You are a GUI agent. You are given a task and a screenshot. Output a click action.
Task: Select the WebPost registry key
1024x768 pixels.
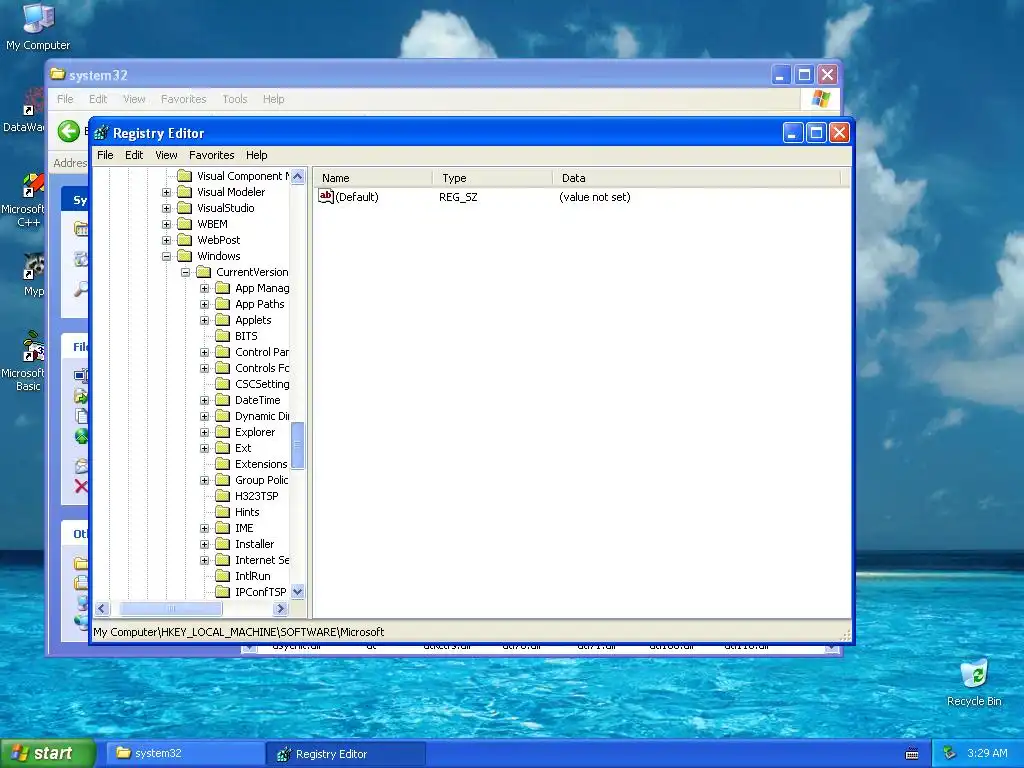[x=218, y=240]
